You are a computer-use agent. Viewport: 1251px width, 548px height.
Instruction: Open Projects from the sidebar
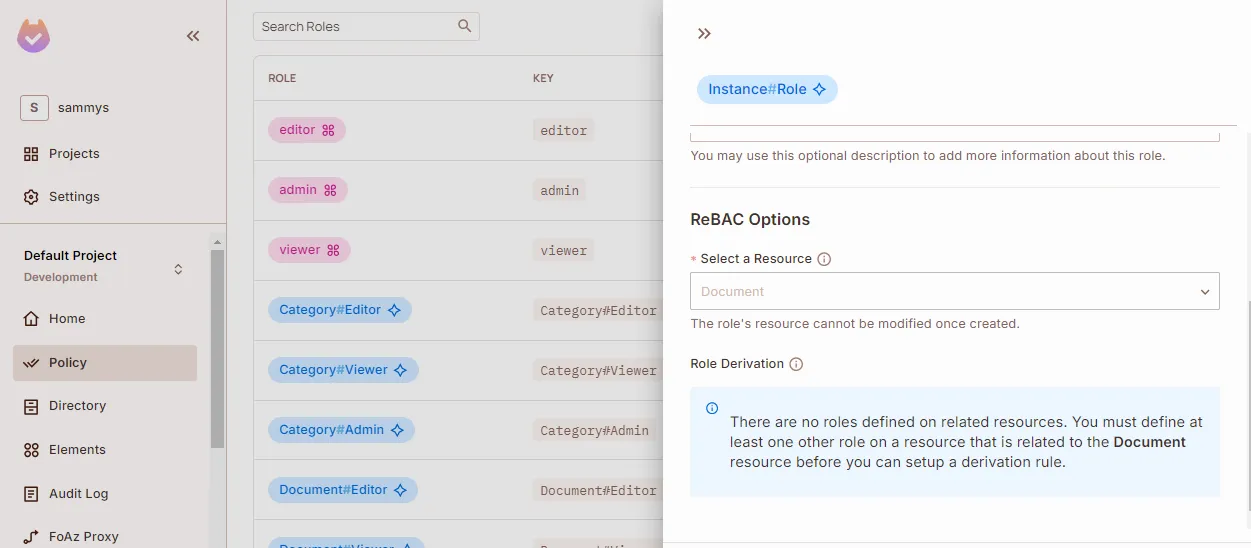coord(74,154)
